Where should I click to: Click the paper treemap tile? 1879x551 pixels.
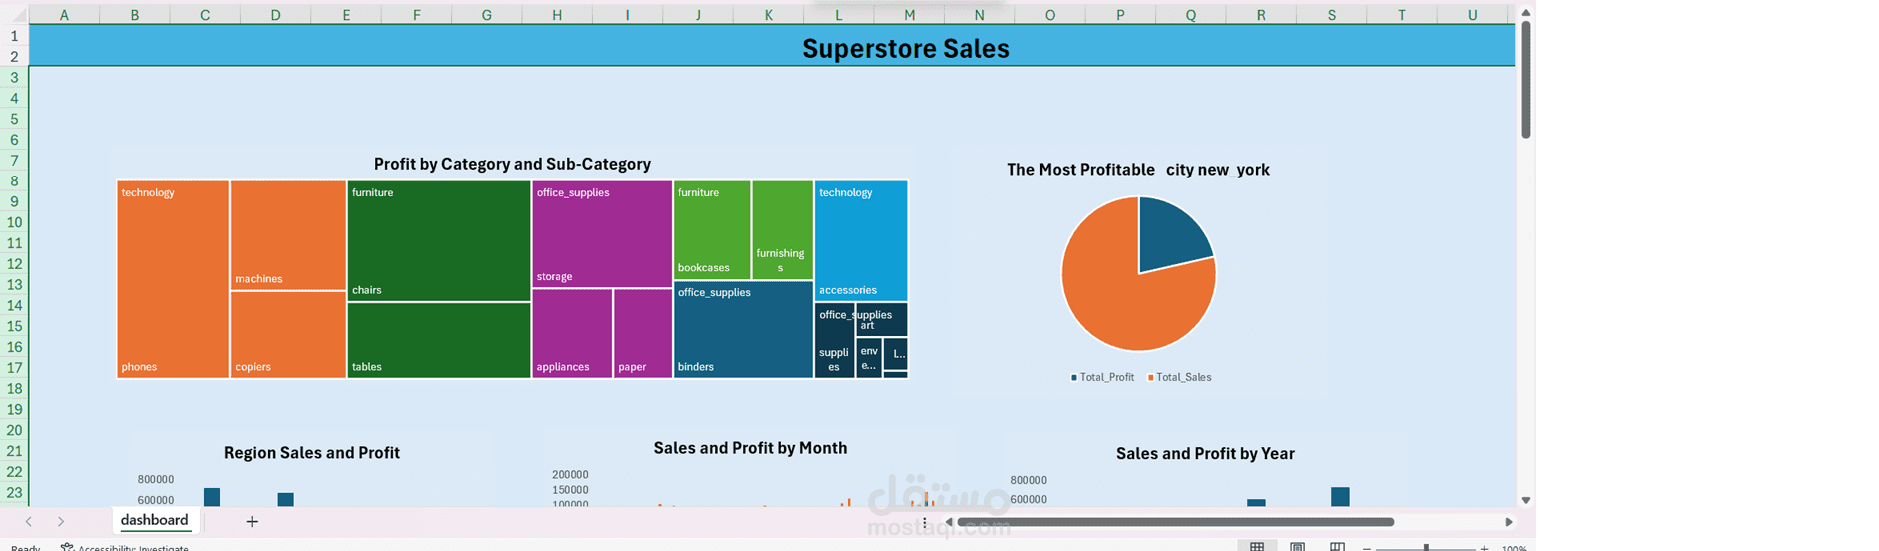tap(643, 333)
